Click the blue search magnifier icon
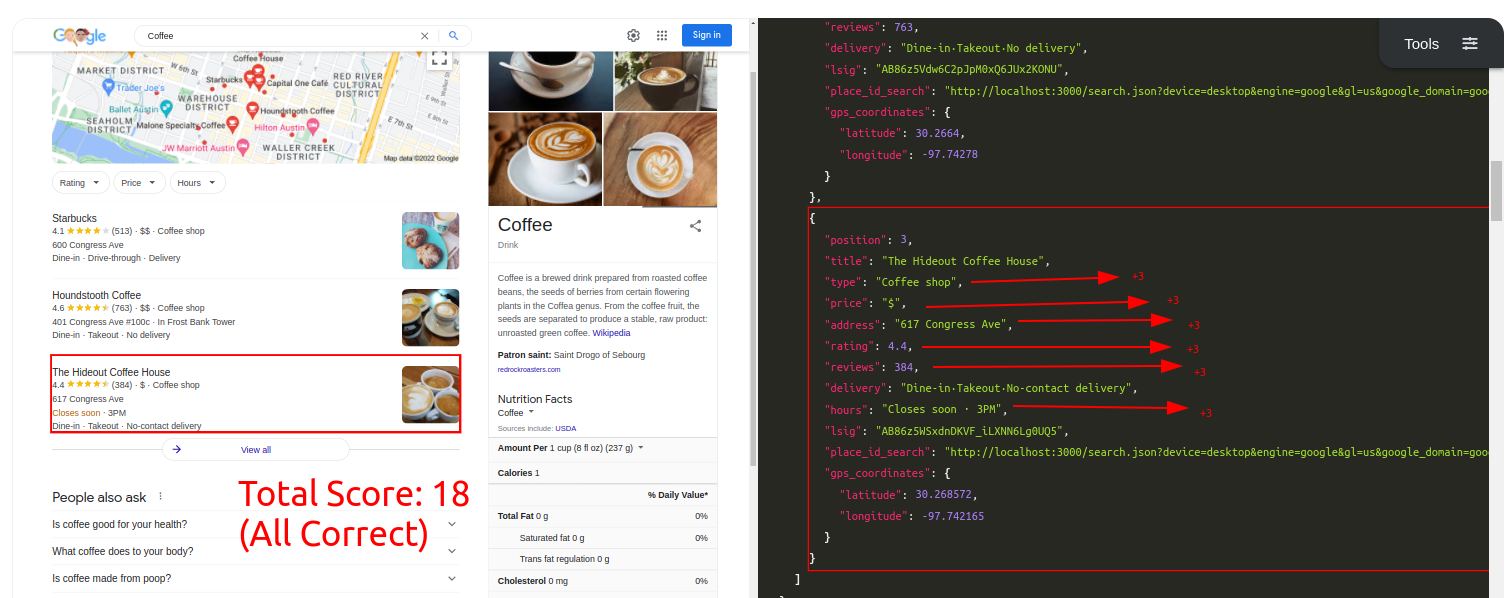The height and width of the screenshot is (598, 1512). click(453, 35)
